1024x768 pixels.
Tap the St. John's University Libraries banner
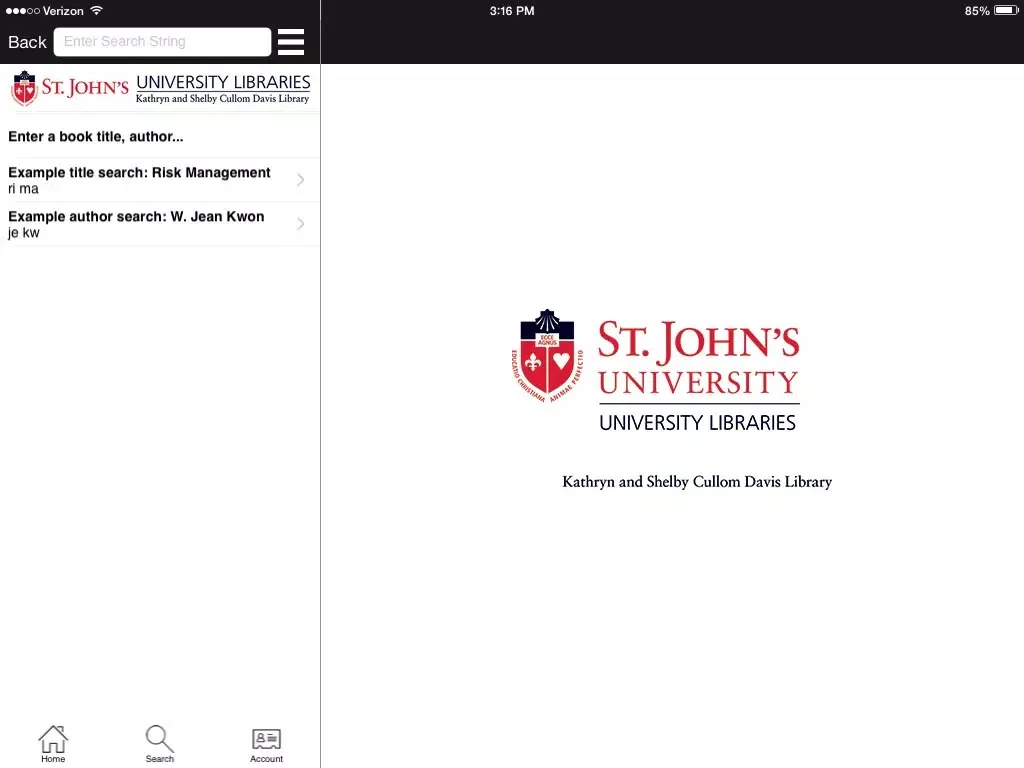[160, 88]
